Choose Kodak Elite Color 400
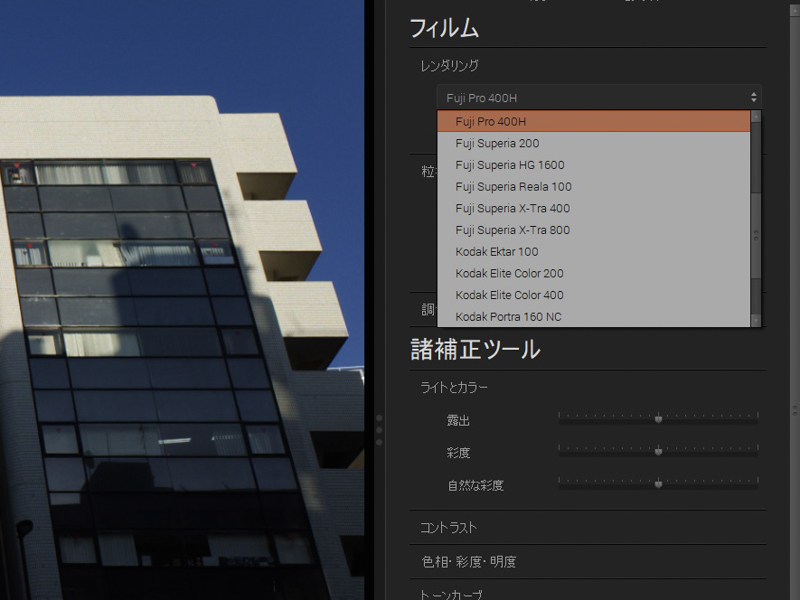 tap(594, 295)
